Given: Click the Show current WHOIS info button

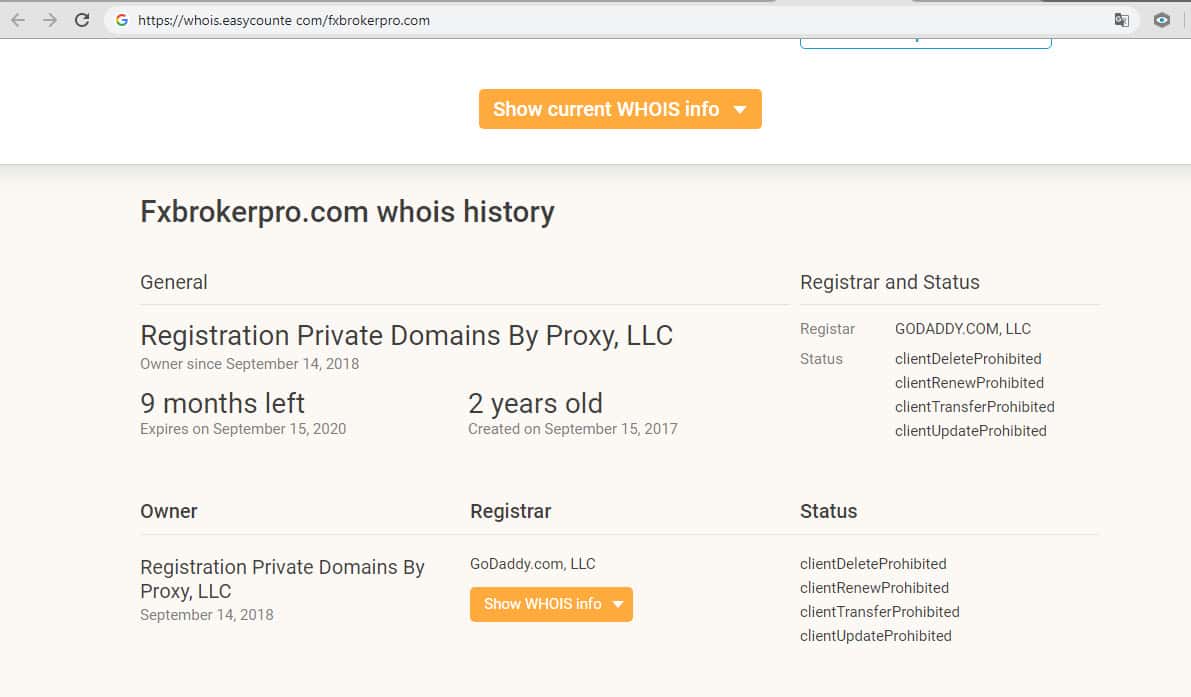Looking at the screenshot, I should coord(606,109).
